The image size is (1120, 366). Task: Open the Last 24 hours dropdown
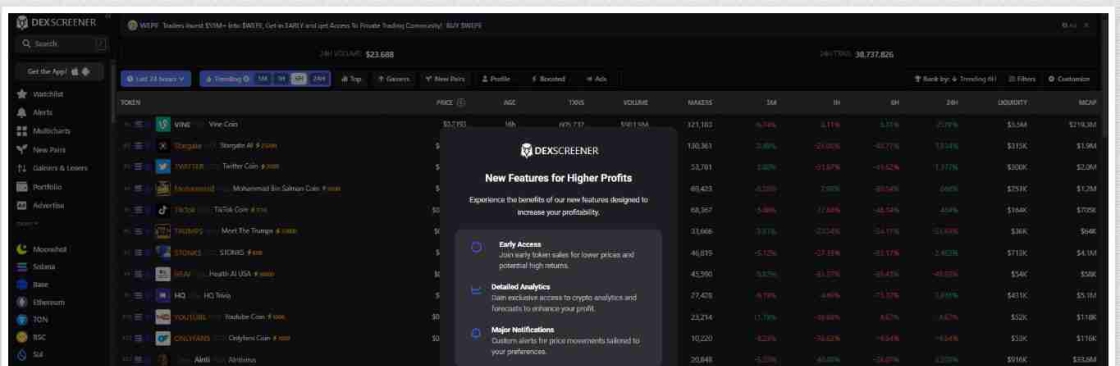pyautogui.click(x=156, y=79)
